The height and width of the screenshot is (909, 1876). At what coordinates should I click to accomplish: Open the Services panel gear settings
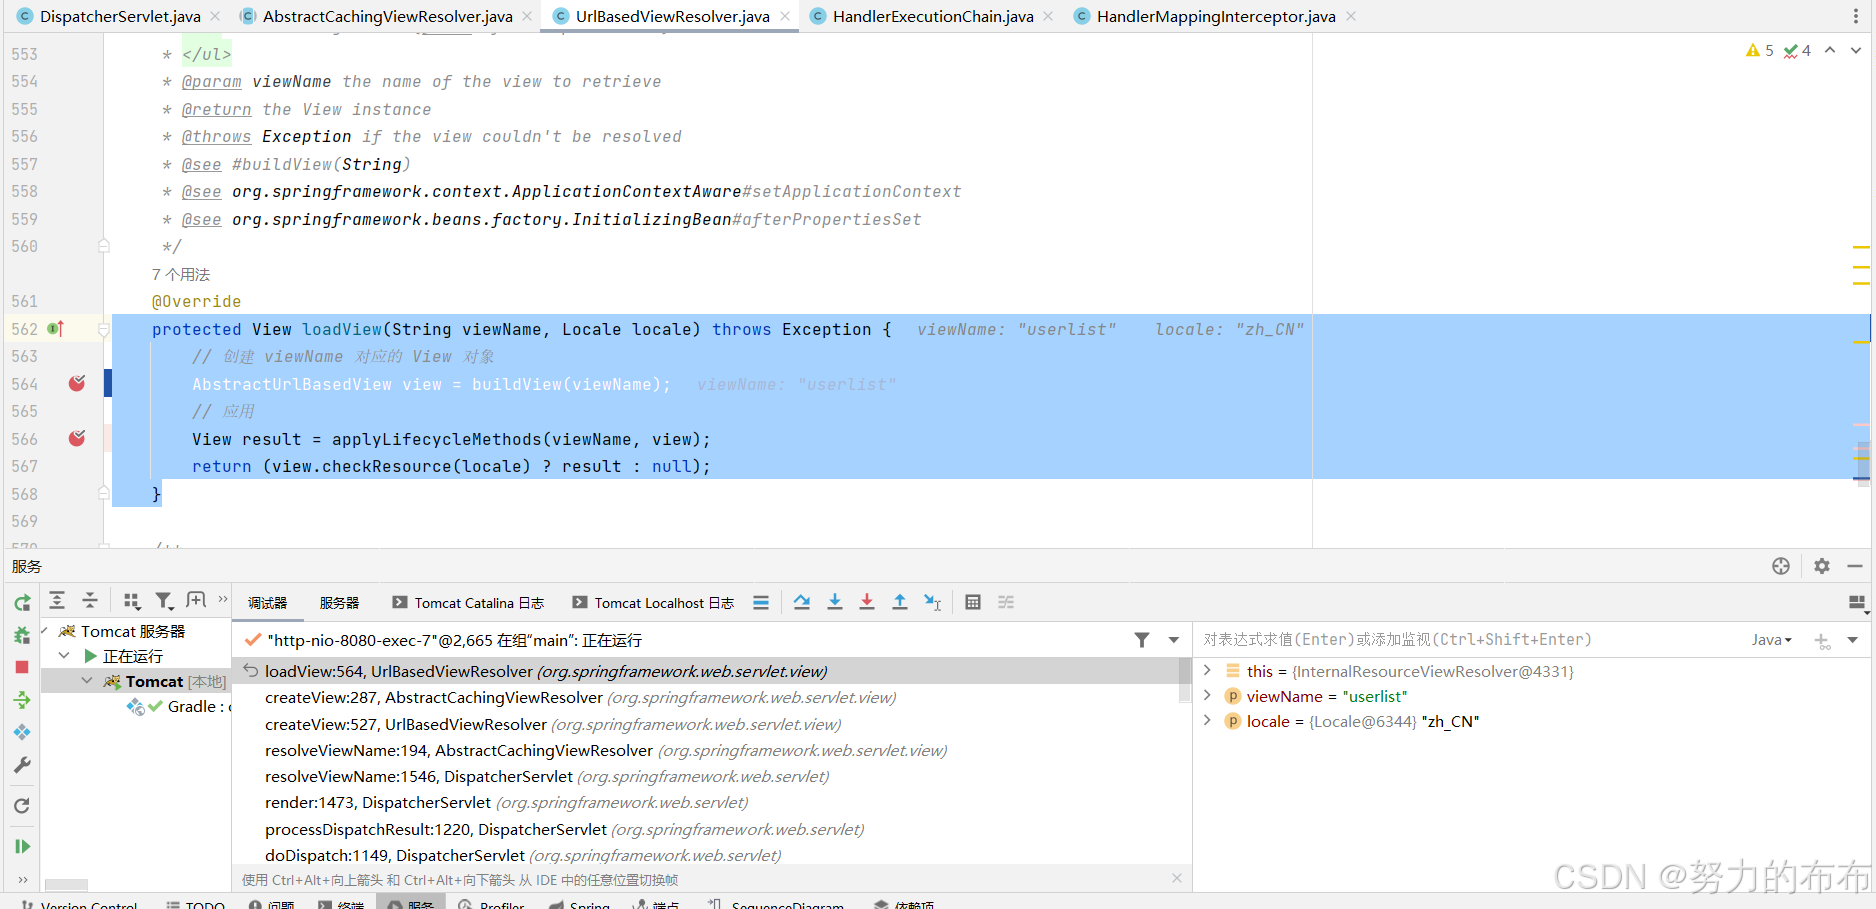1822,566
